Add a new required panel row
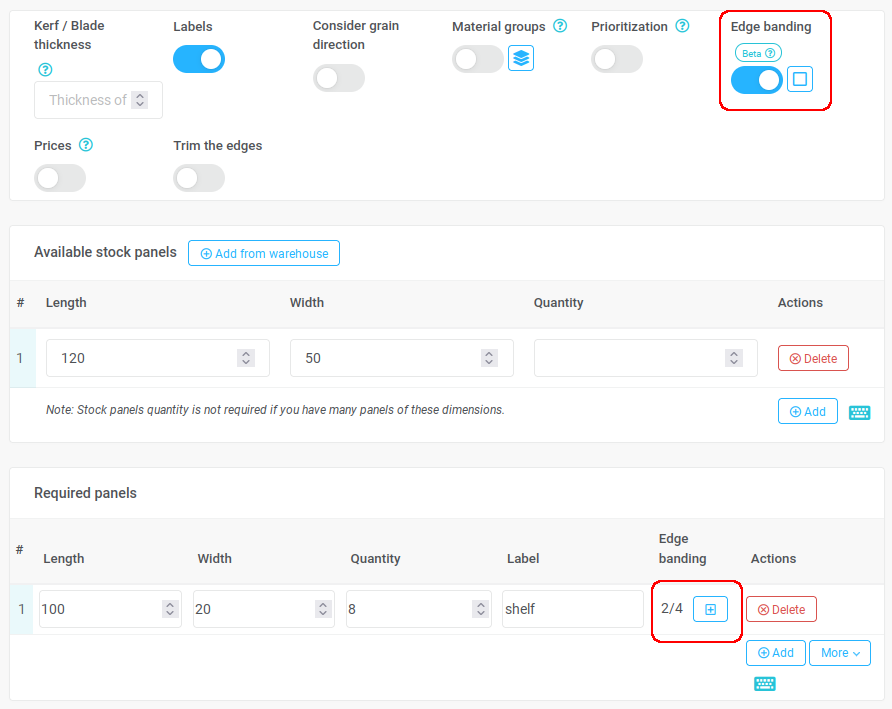The image size is (892, 709). coord(775,653)
